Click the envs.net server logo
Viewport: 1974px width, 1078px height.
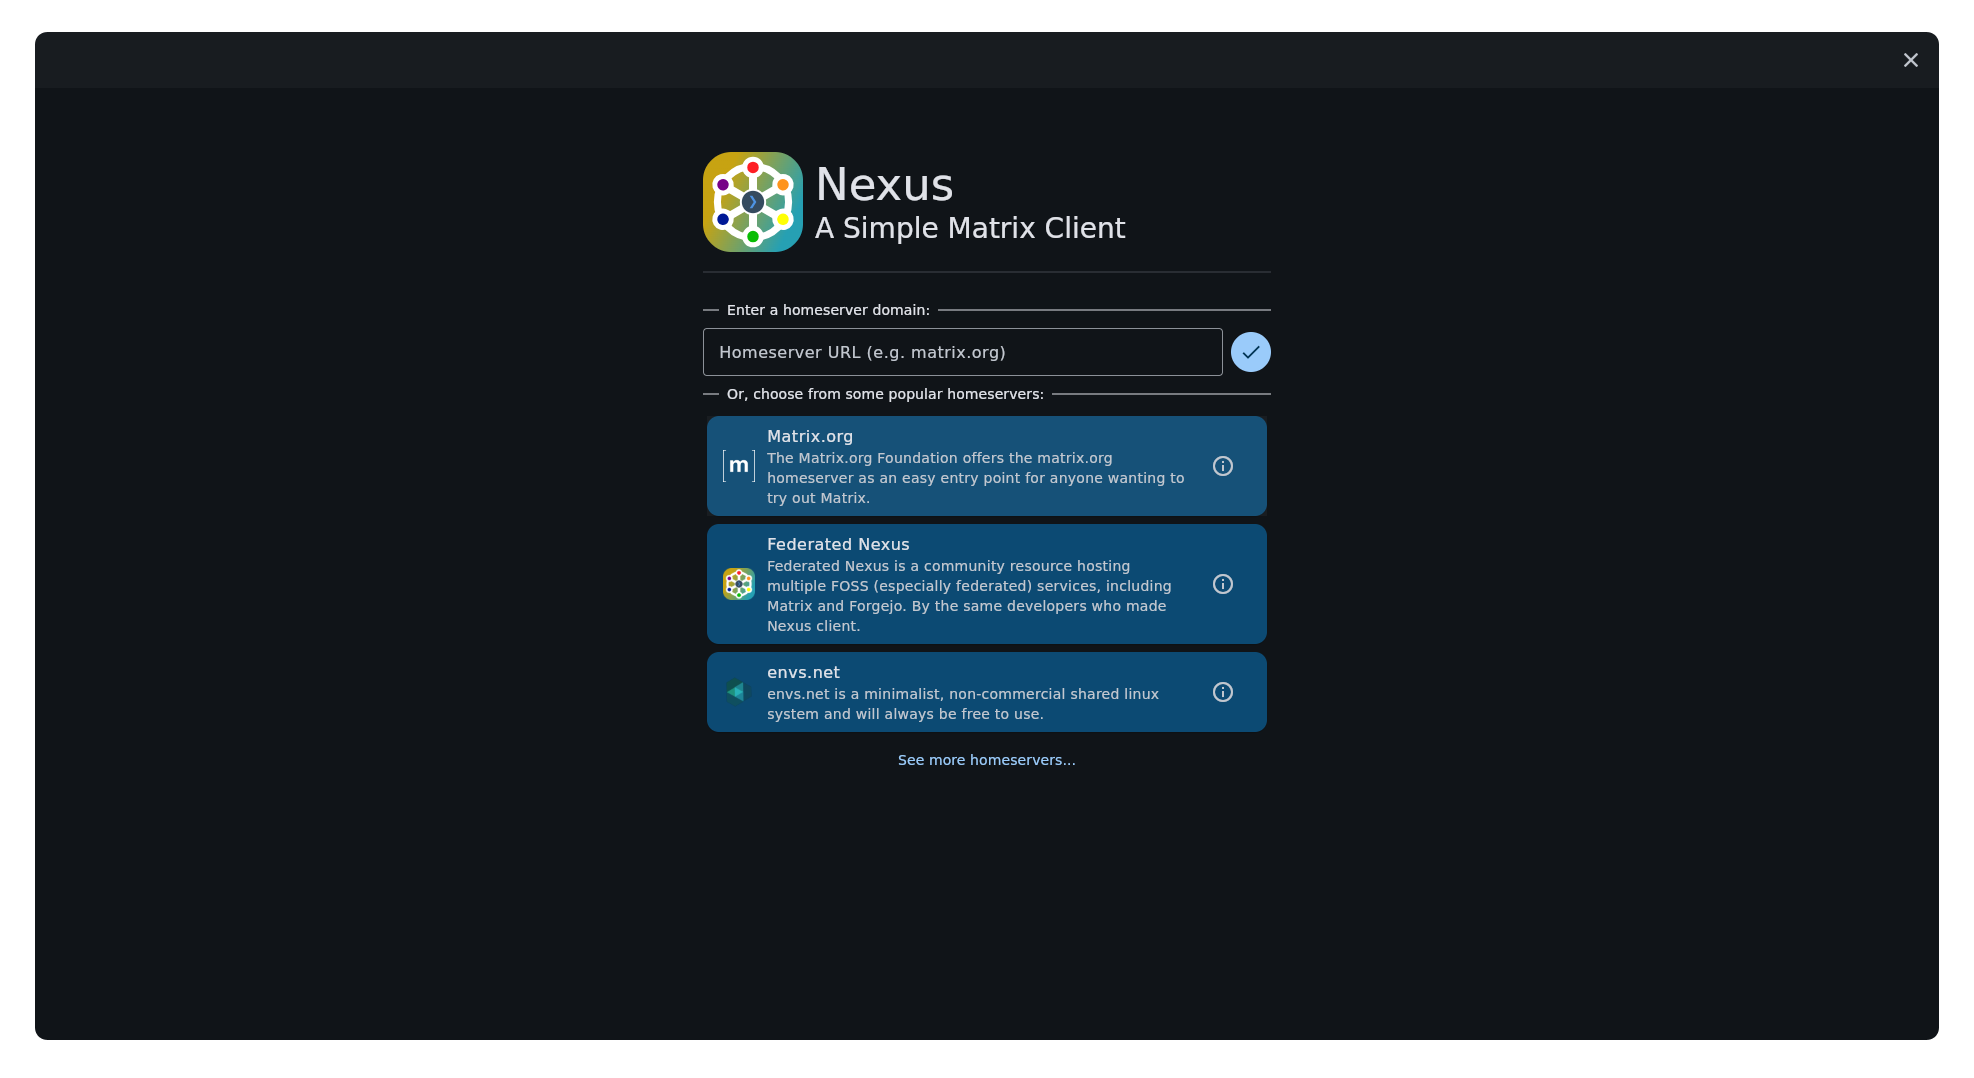[x=736, y=691]
